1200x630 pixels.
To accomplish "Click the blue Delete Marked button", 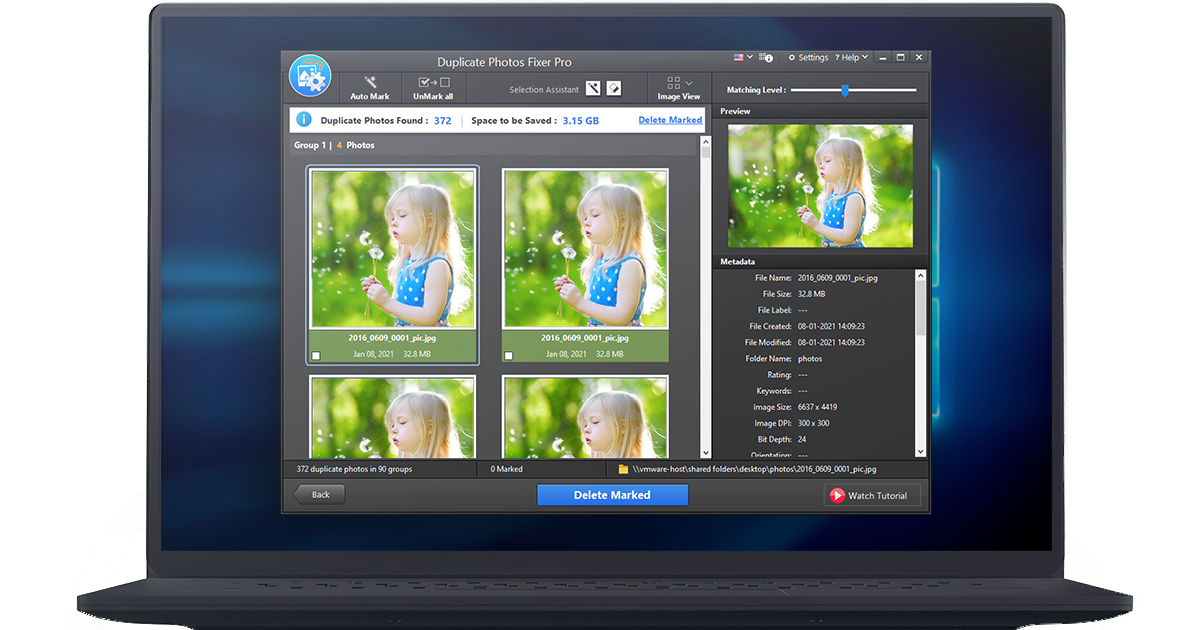I will 612,495.
